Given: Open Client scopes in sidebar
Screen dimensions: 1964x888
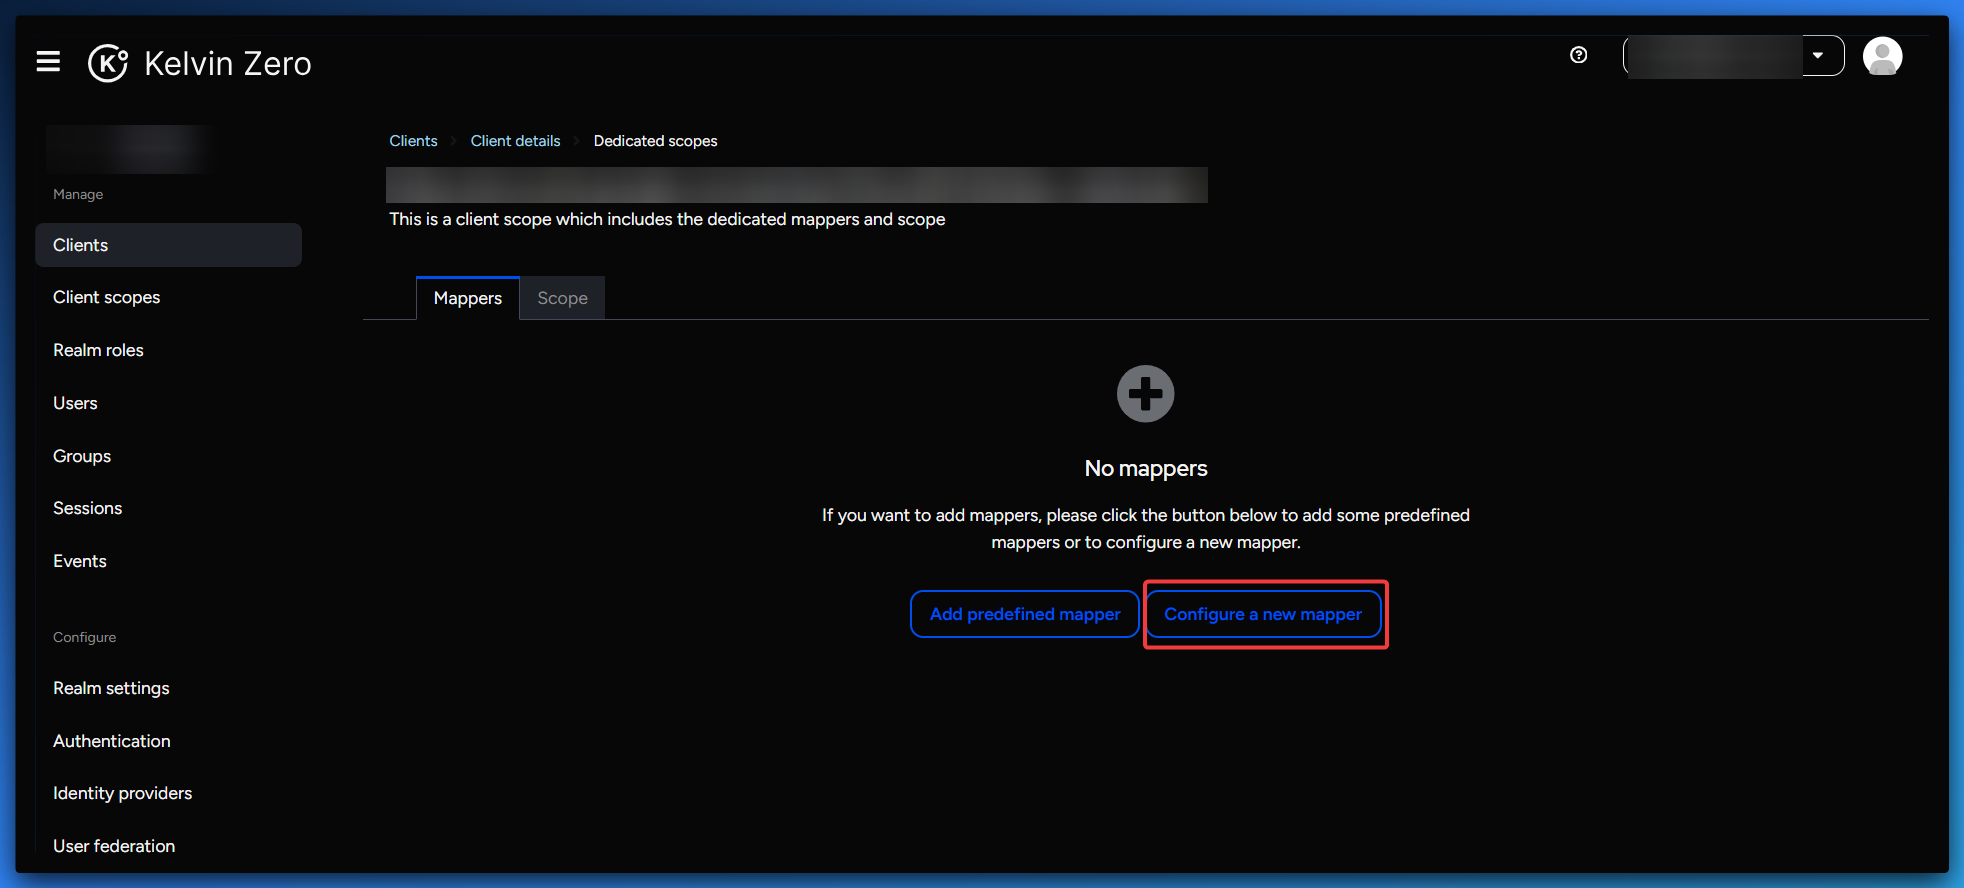Looking at the screenshot, I should [106, 297].
